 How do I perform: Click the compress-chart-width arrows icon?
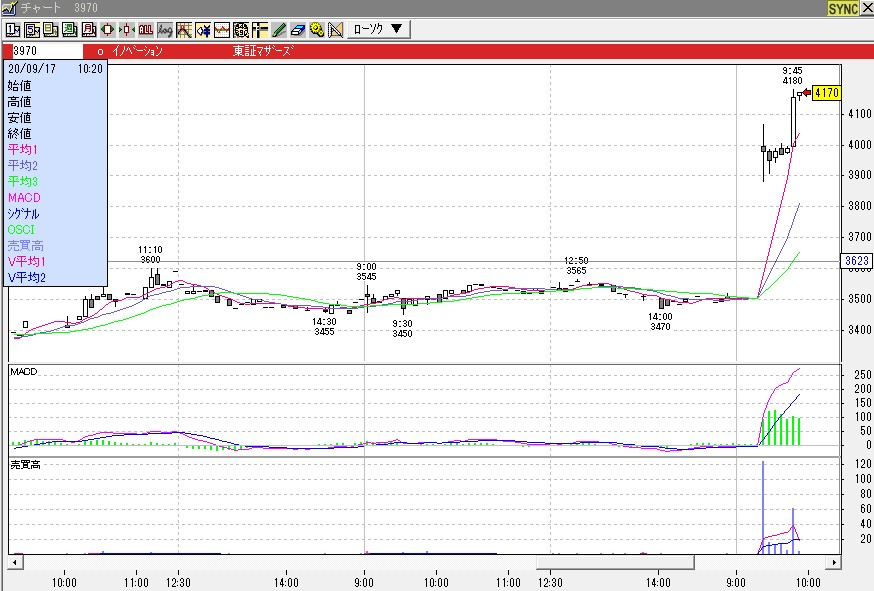126,29
